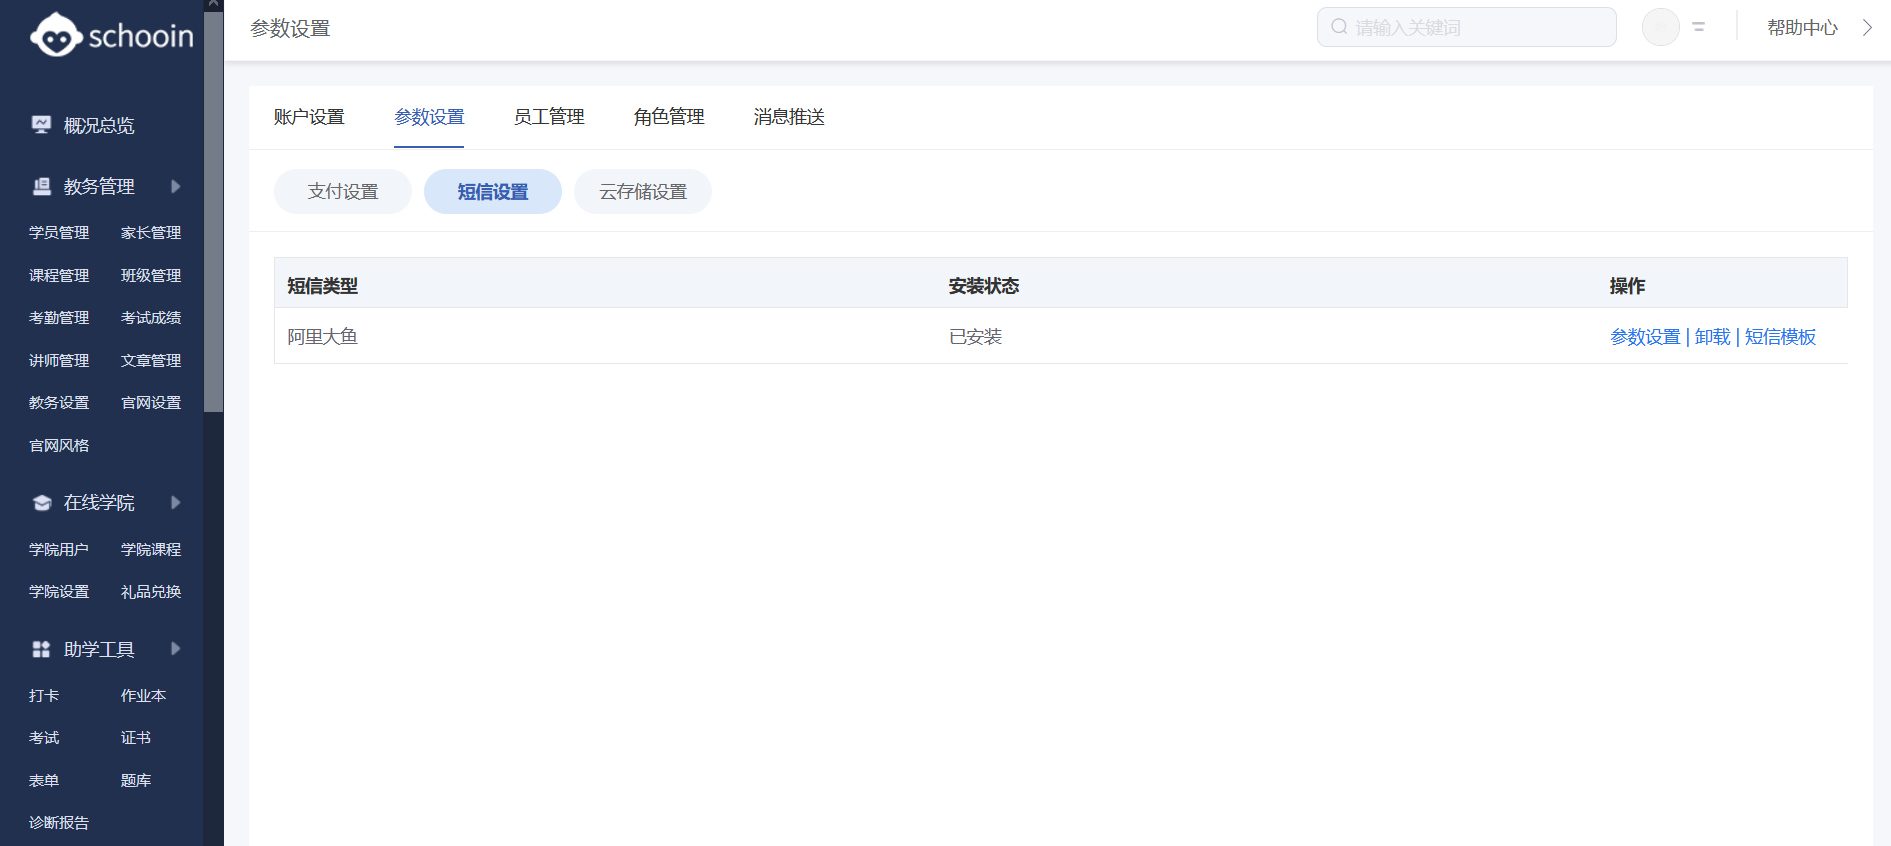Open 考试 under 助学工具
Image resolution: width=1891 pixels, height=846 pixels.
tap(44, 738)
